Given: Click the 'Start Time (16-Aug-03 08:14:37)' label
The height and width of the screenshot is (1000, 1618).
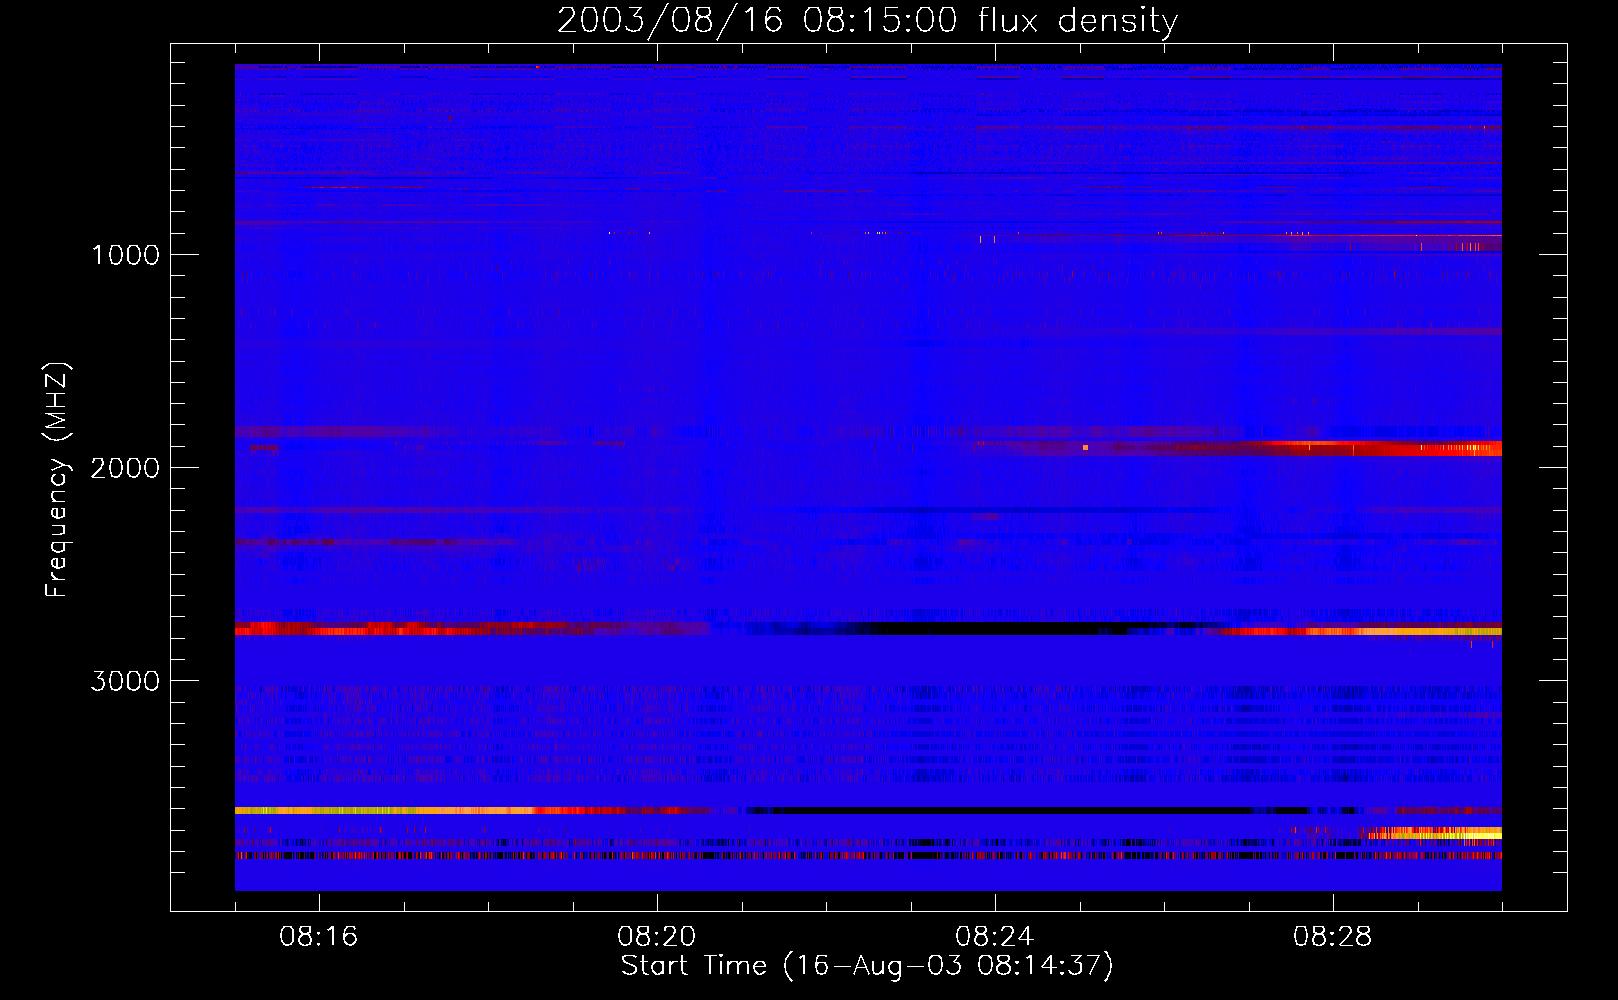Looking at the screenshot, I should pyautogui.click(x=867, y=966).
